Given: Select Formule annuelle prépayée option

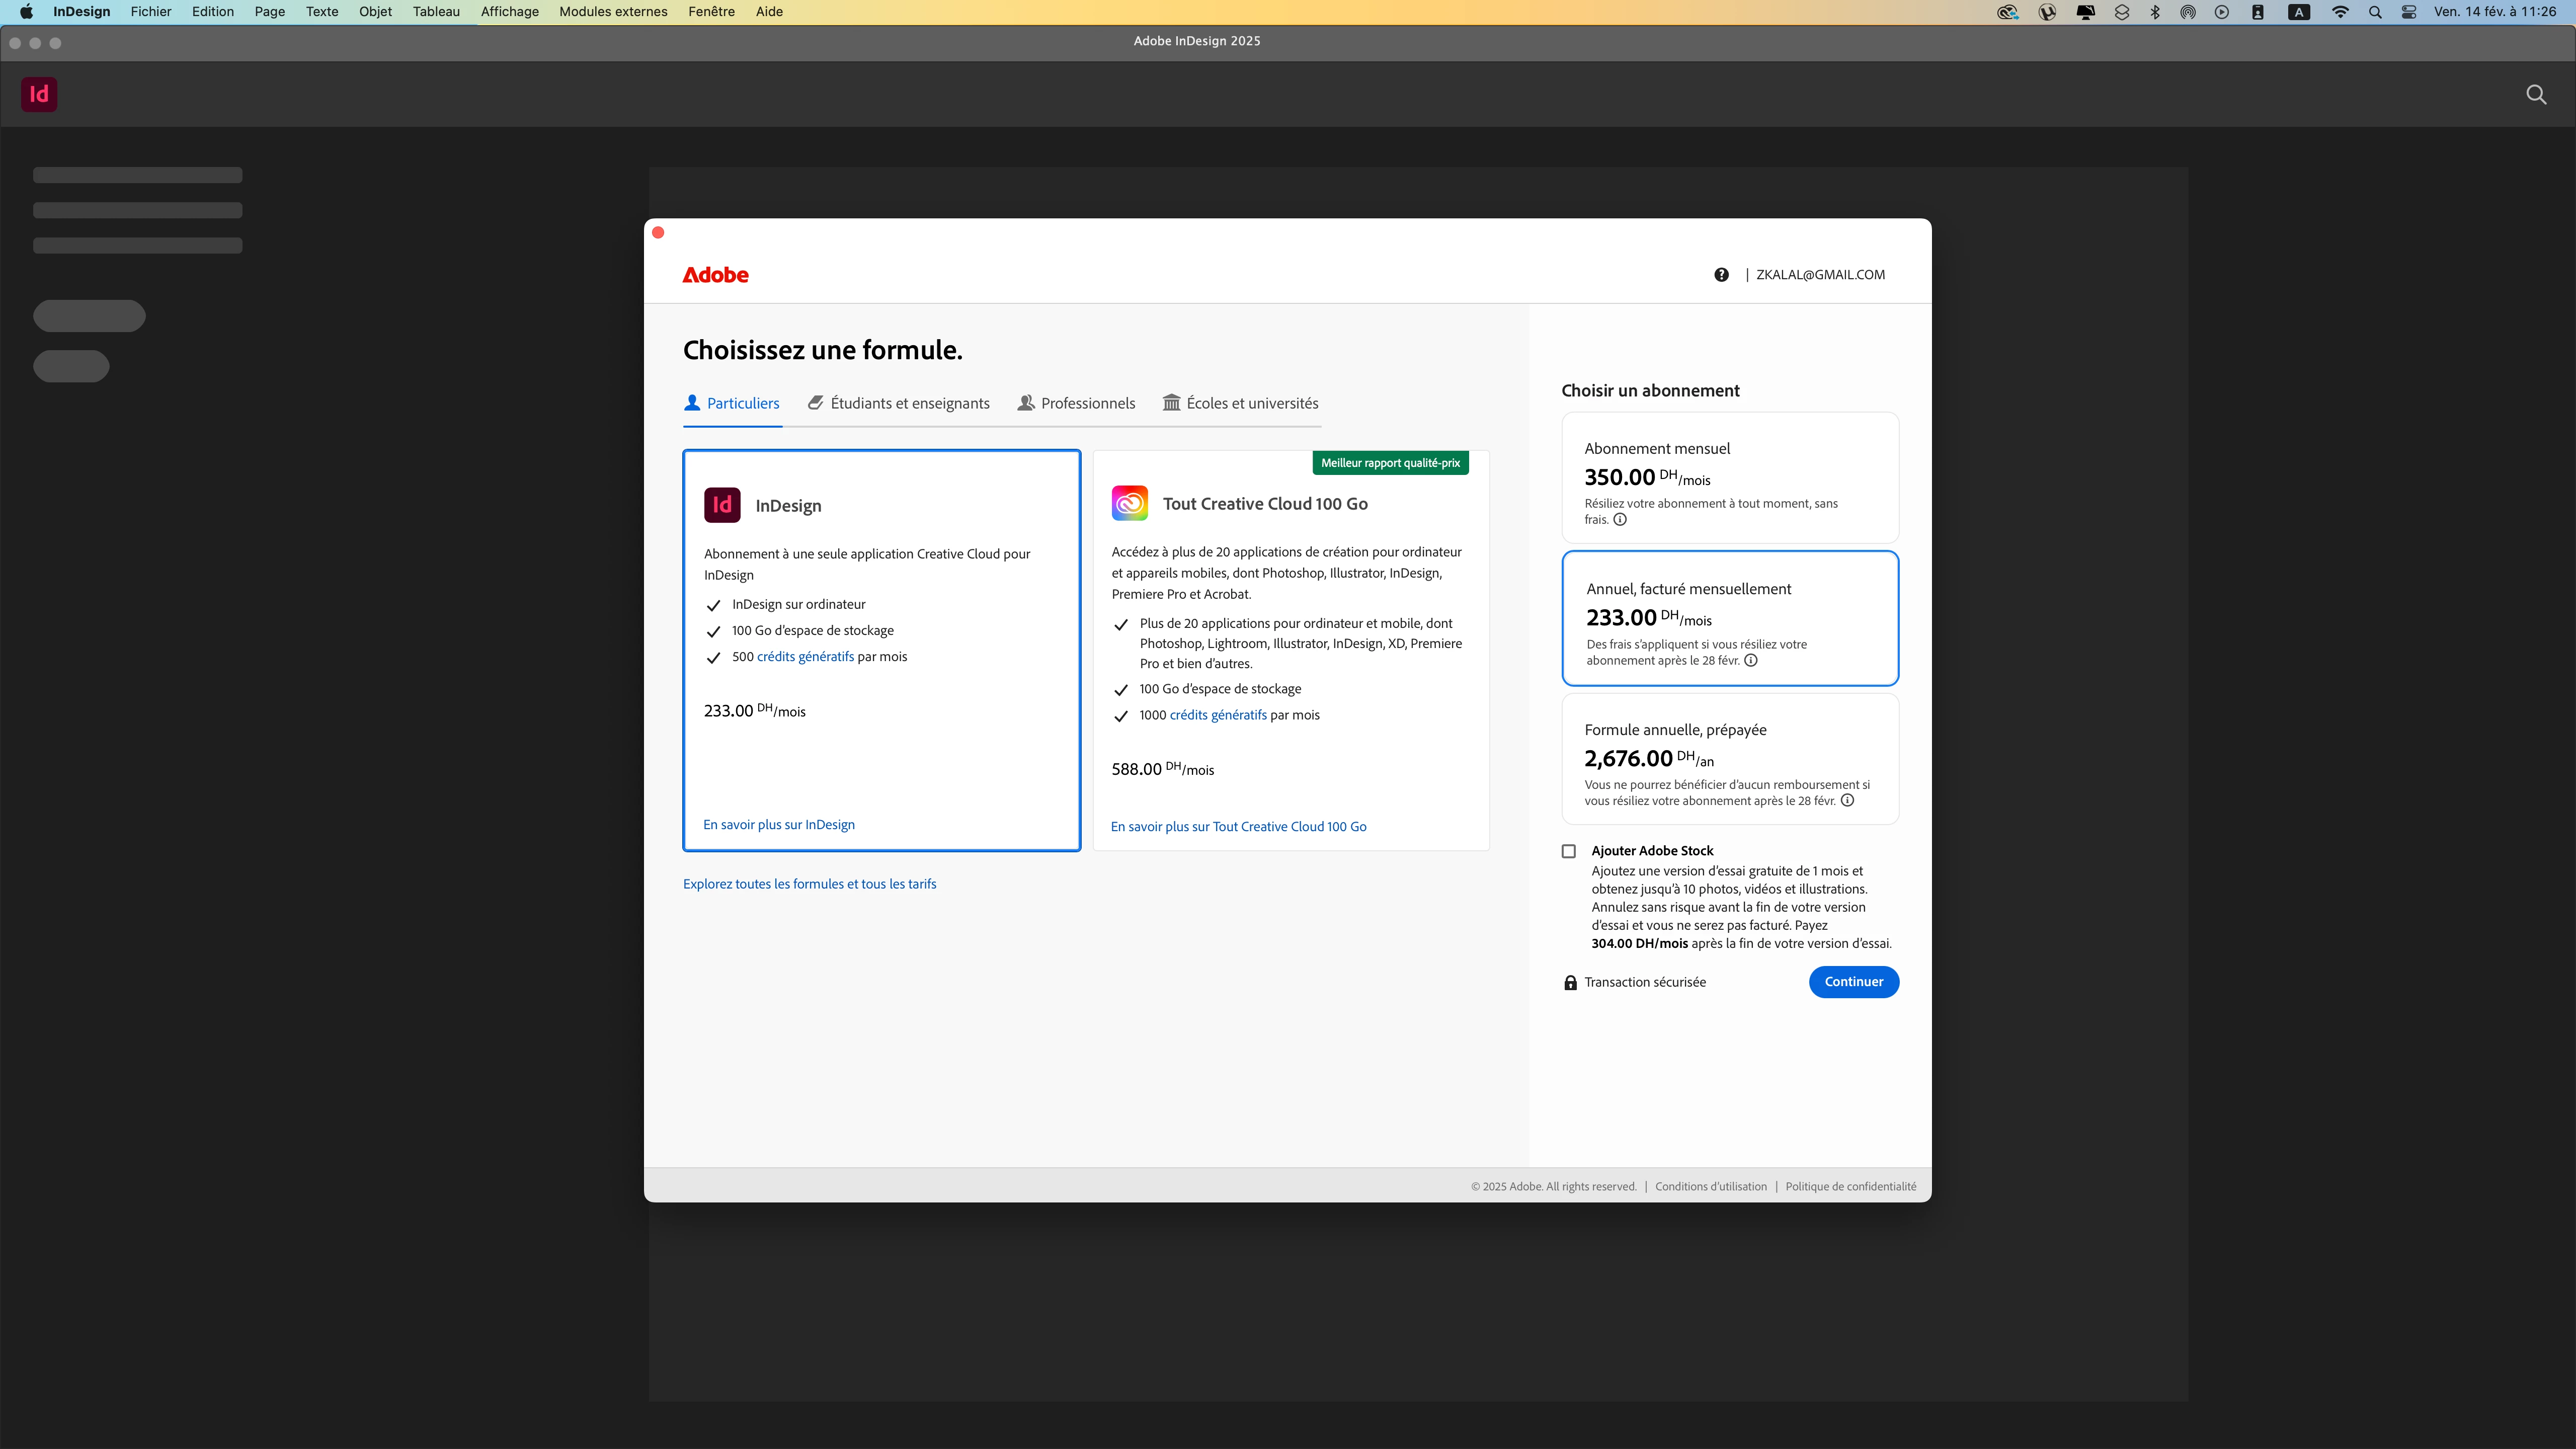Looking at the screenshot, I should coord(1729,759).
